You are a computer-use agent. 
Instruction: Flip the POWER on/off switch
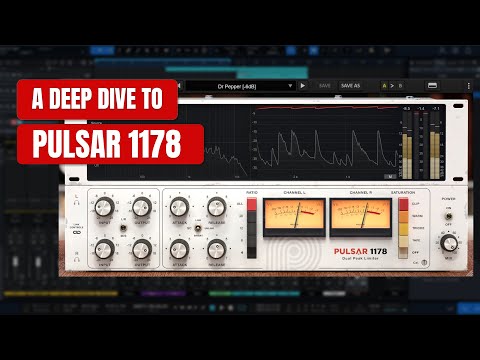click(x=449, y=216)
